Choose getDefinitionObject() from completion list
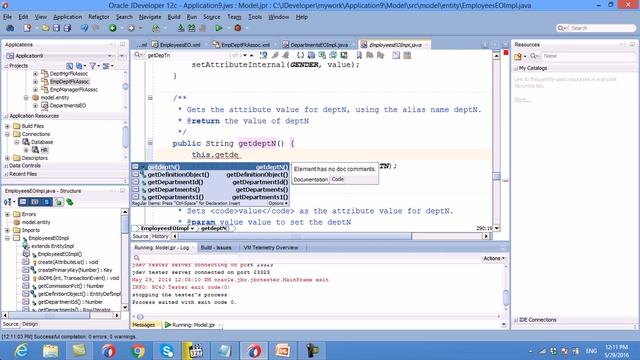Image resolution: width=640 pixels, height=360 pixels. click(211, 175)
